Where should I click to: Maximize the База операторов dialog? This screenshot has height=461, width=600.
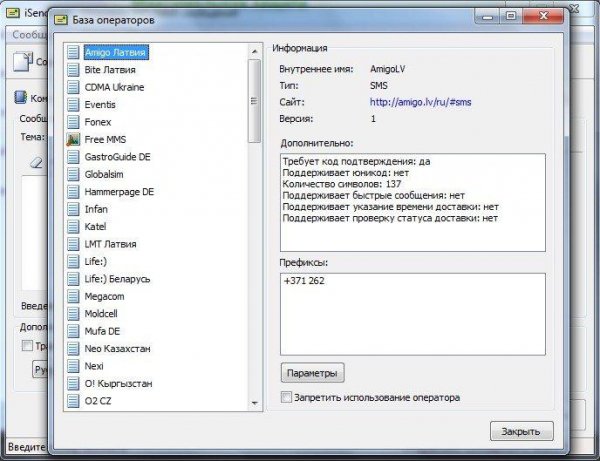[511, 16]
